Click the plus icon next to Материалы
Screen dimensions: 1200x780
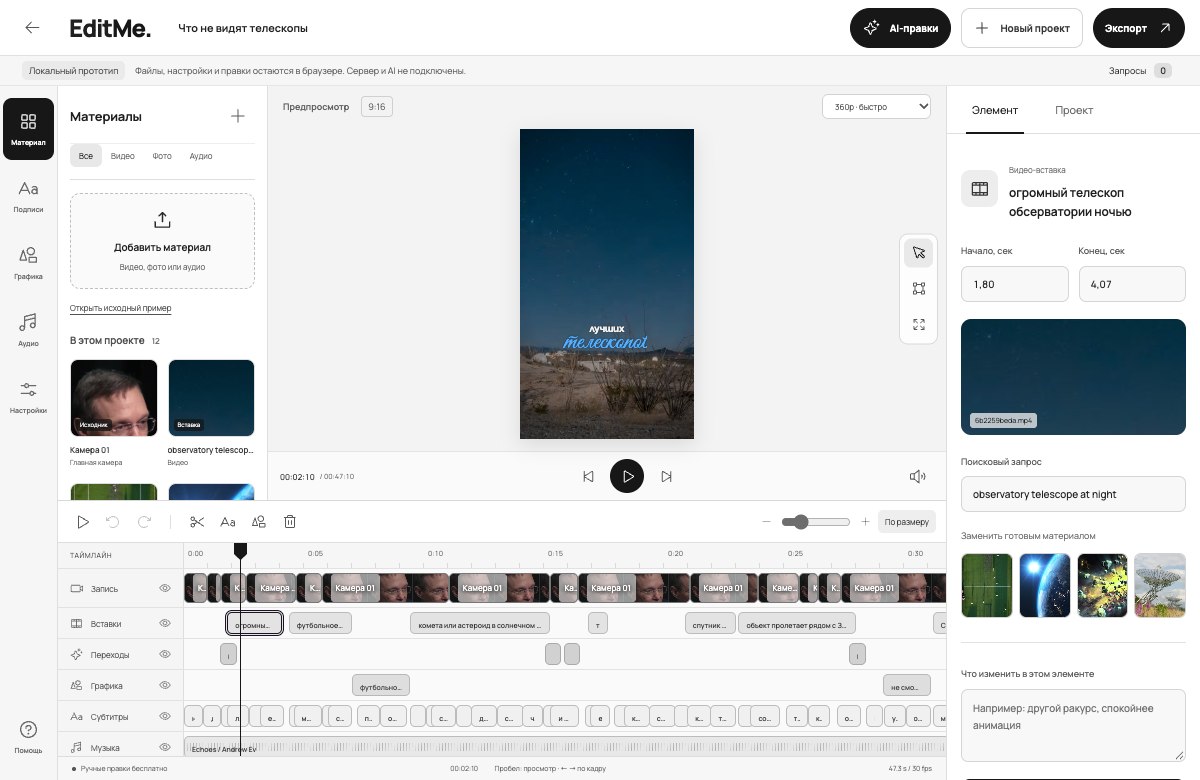point(238,116)
